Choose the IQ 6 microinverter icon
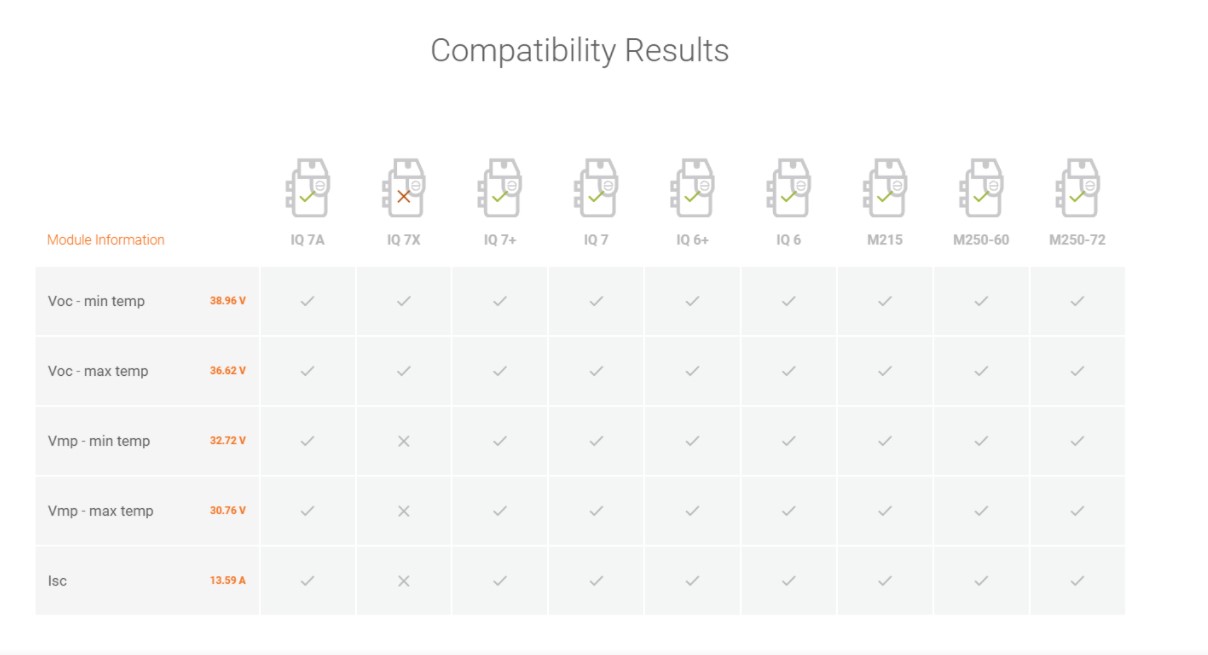 788,188
